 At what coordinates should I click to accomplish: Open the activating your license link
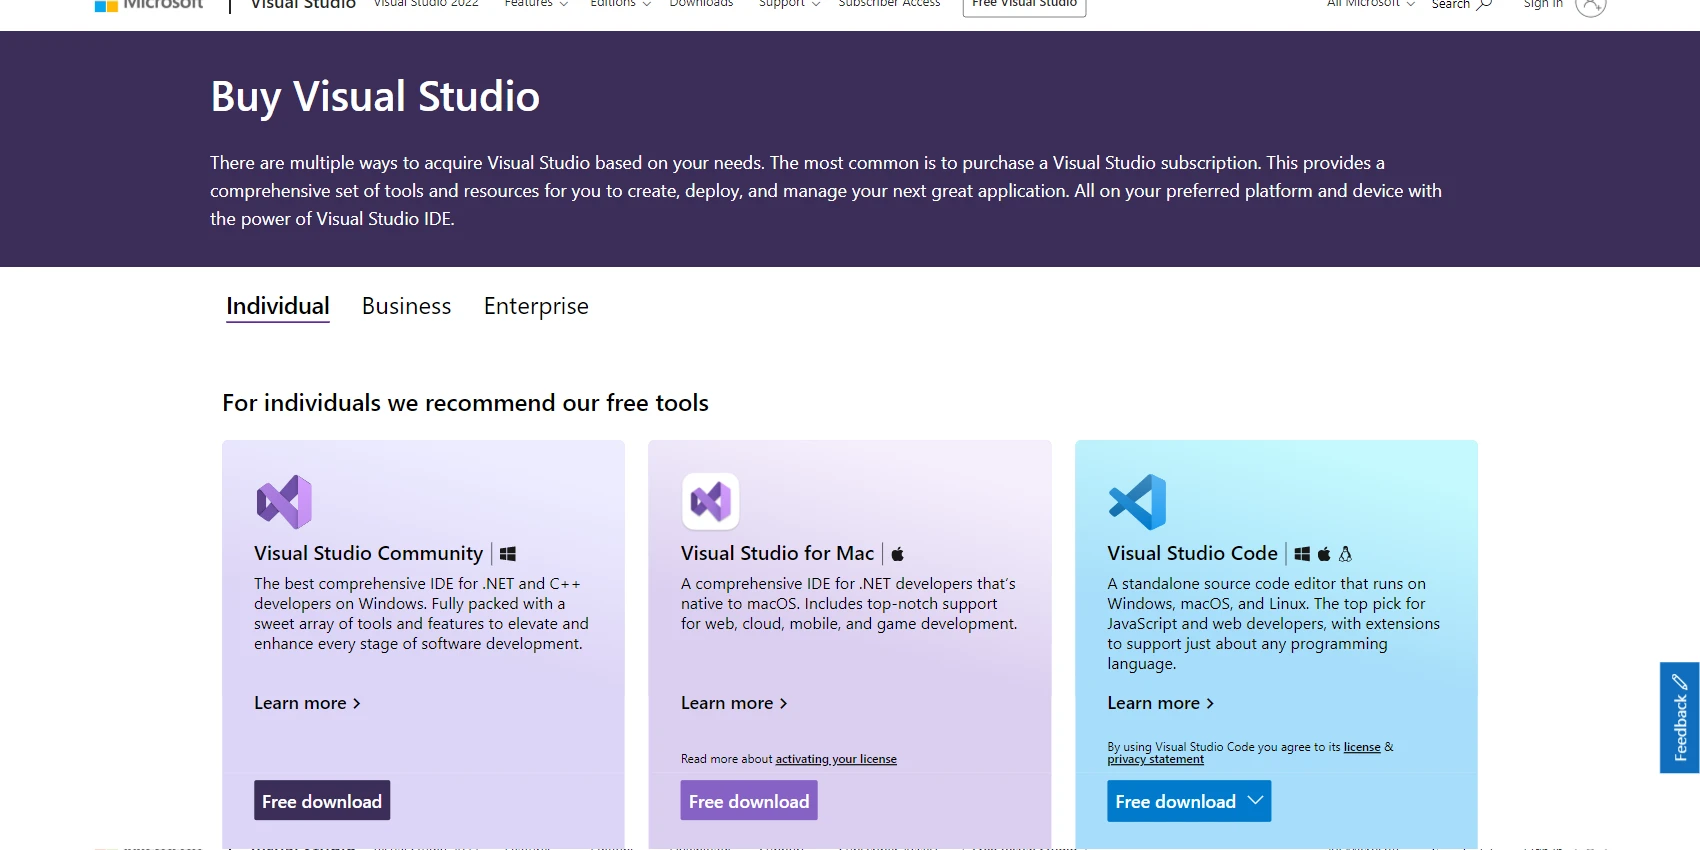click(x=836, y=759)
